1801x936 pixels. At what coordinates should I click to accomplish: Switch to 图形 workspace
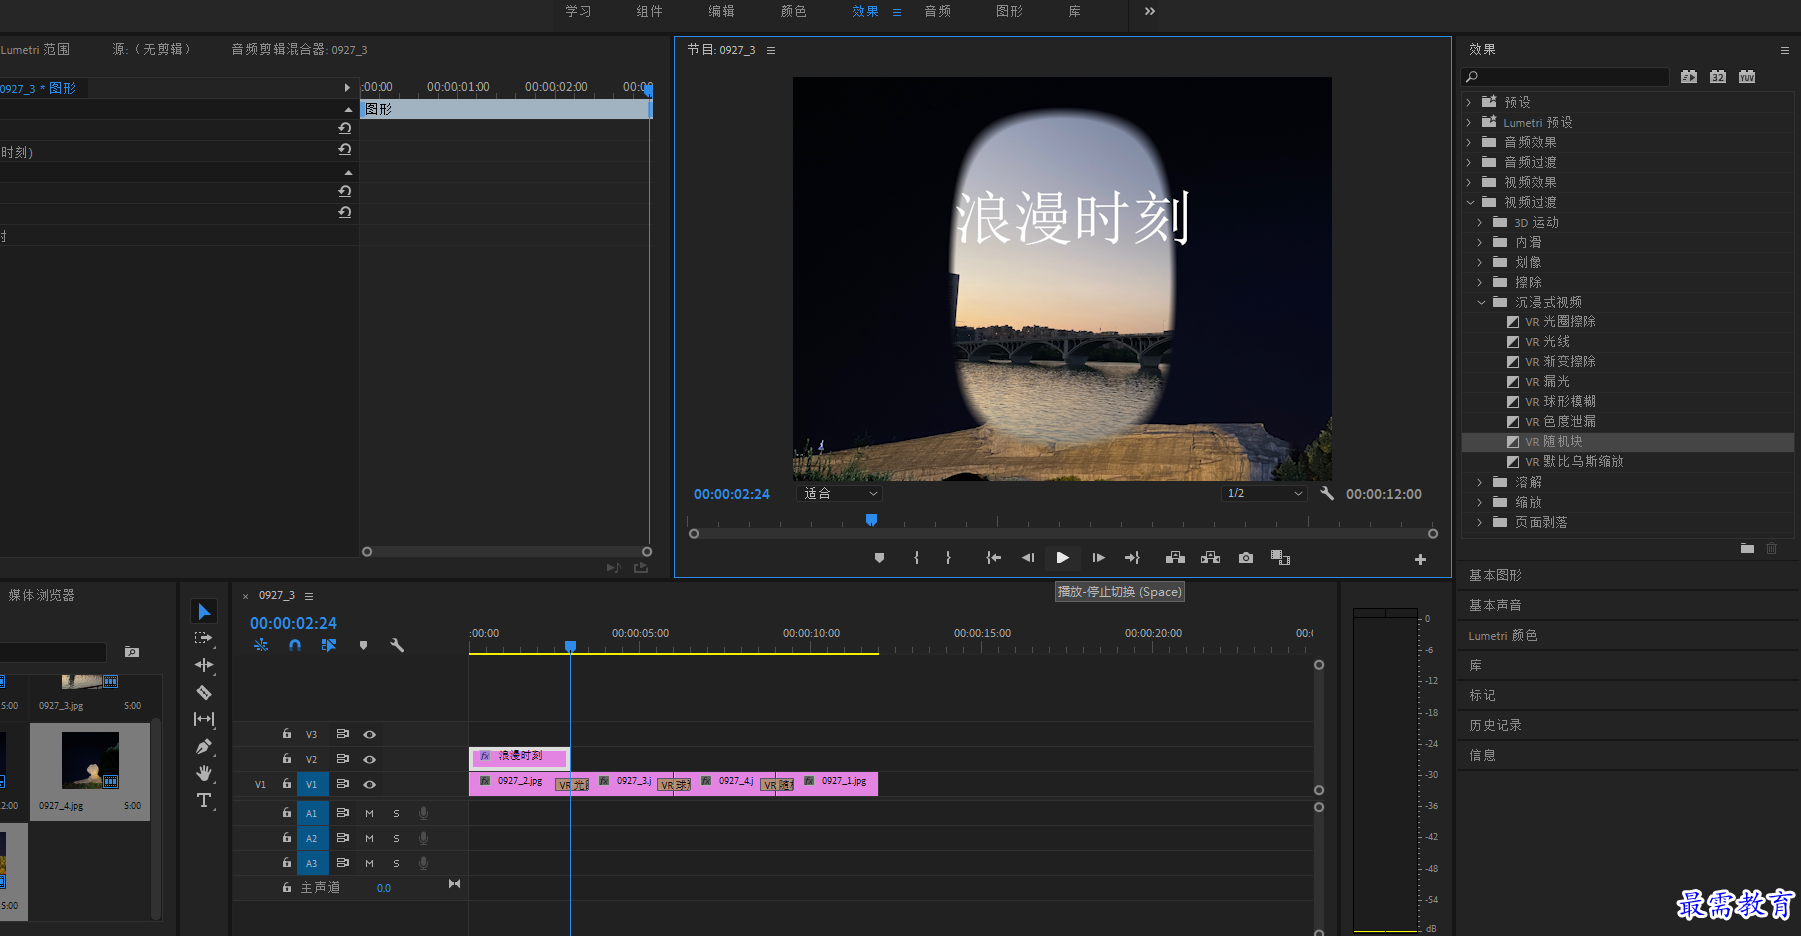[x=1010, y=11]
